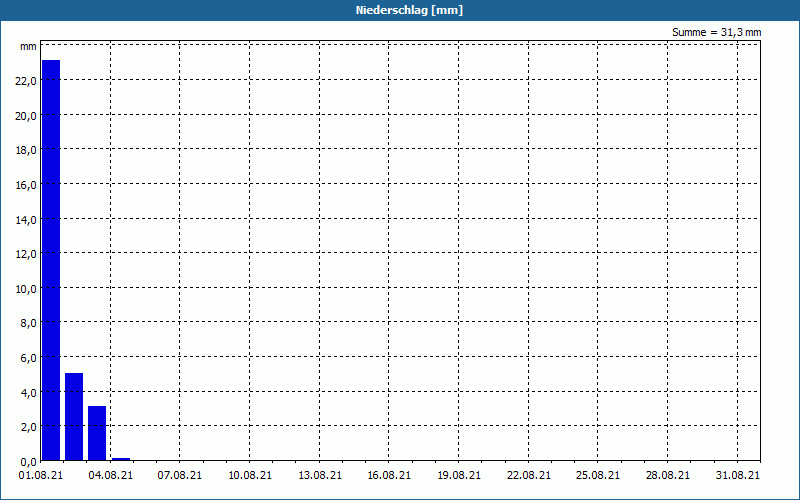
Task: Click the mm unit label on y-axis
Action: point(29,47)
